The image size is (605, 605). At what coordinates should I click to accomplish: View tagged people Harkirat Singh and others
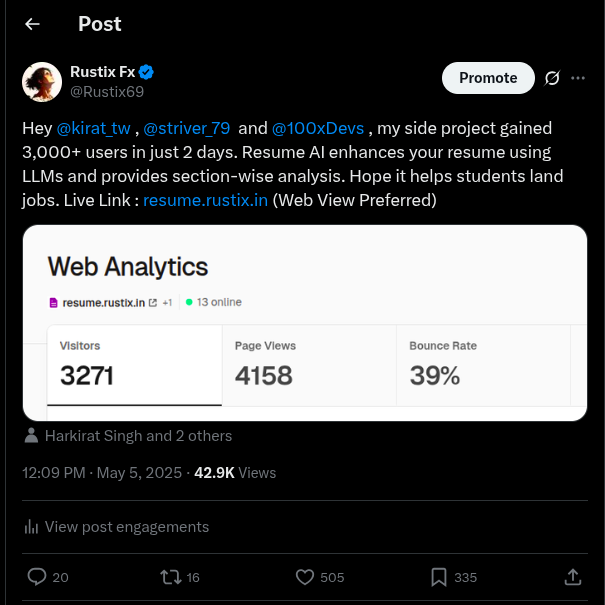[x=138, y=436]
